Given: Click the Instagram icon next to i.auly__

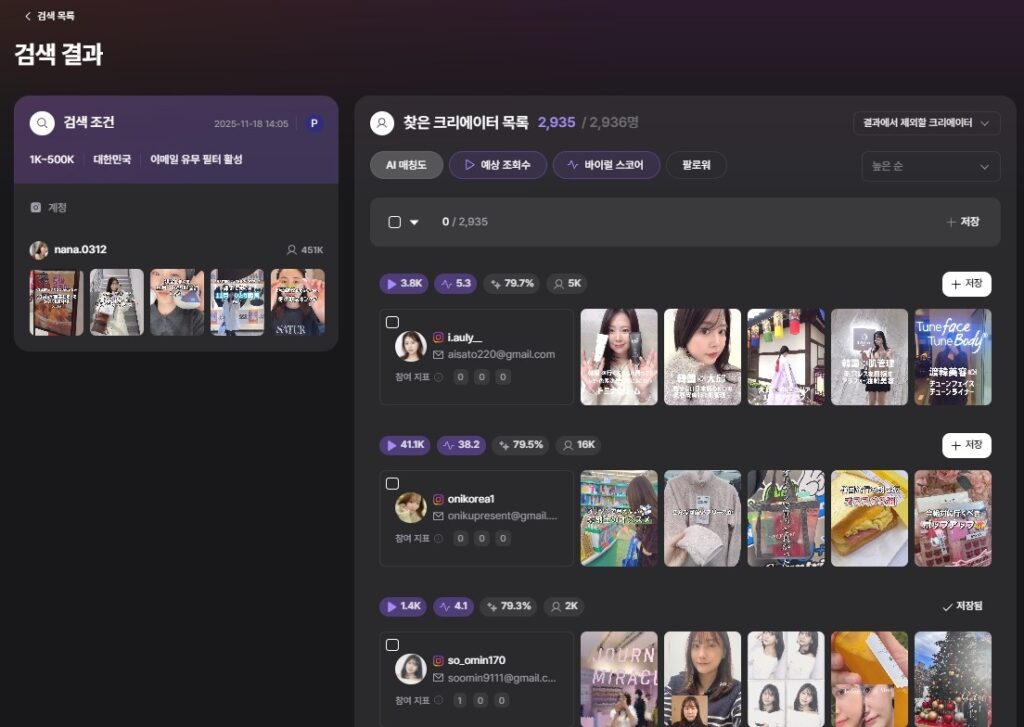Looking at the screenshot, I should 438,338.
